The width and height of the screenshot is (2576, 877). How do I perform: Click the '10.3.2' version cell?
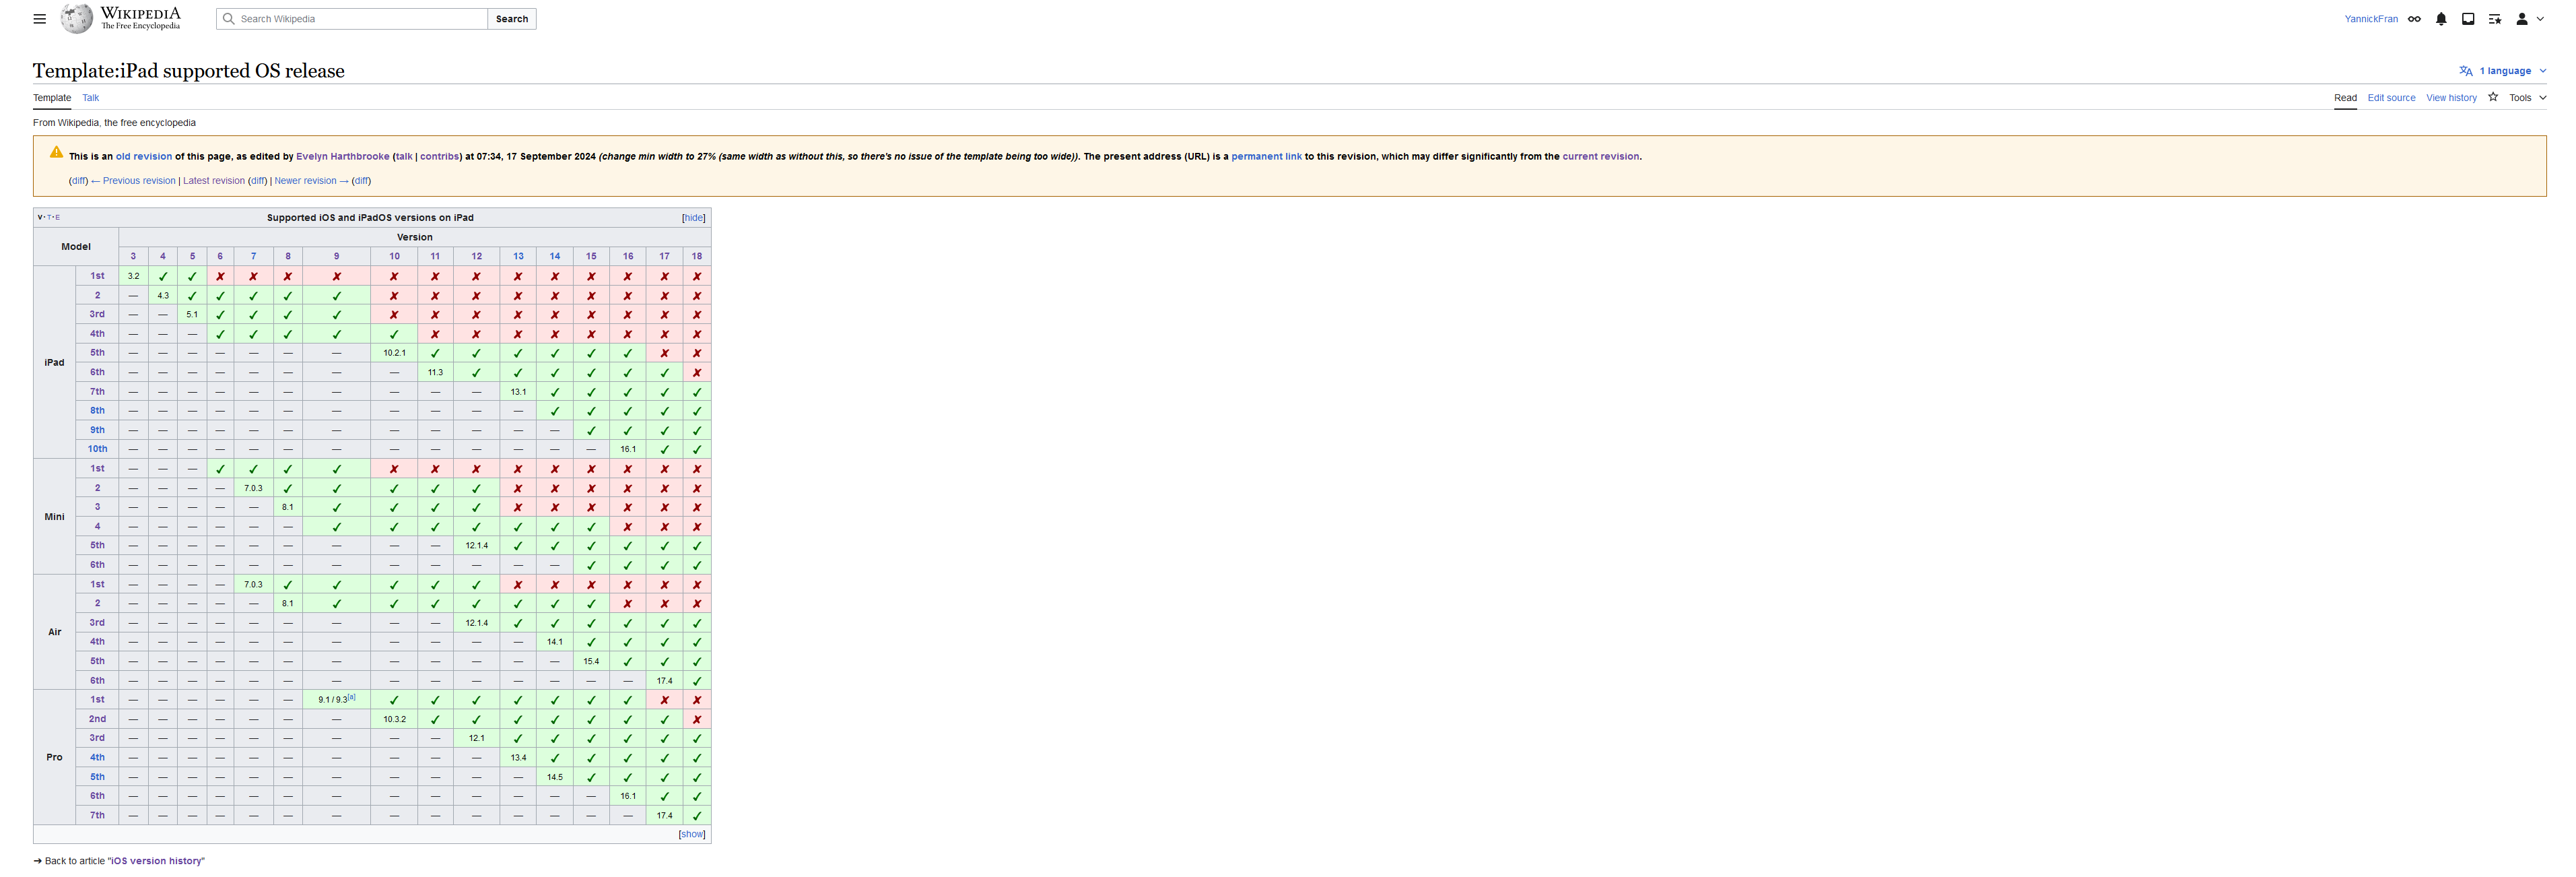395,719
